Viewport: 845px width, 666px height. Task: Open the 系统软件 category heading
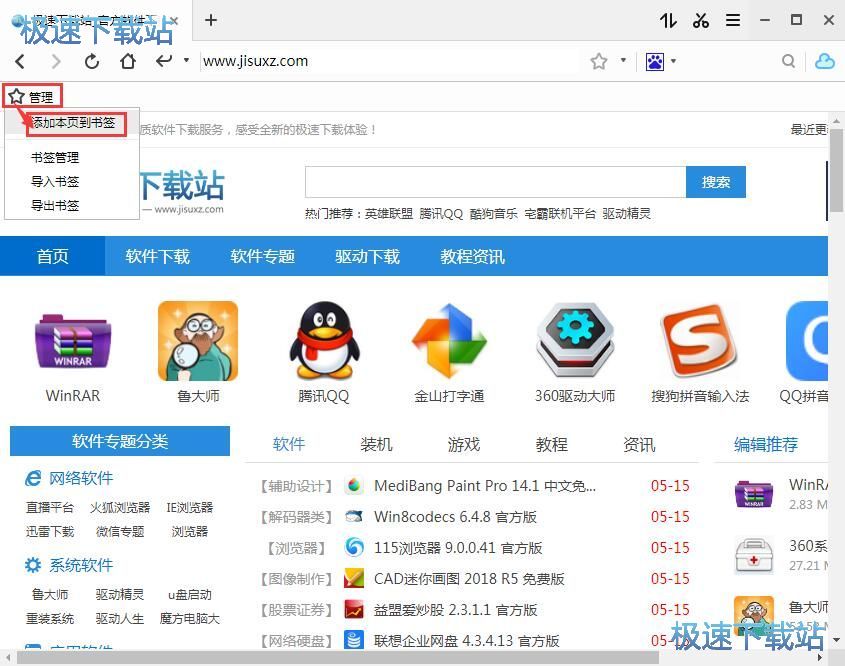[x=81, y=565]
